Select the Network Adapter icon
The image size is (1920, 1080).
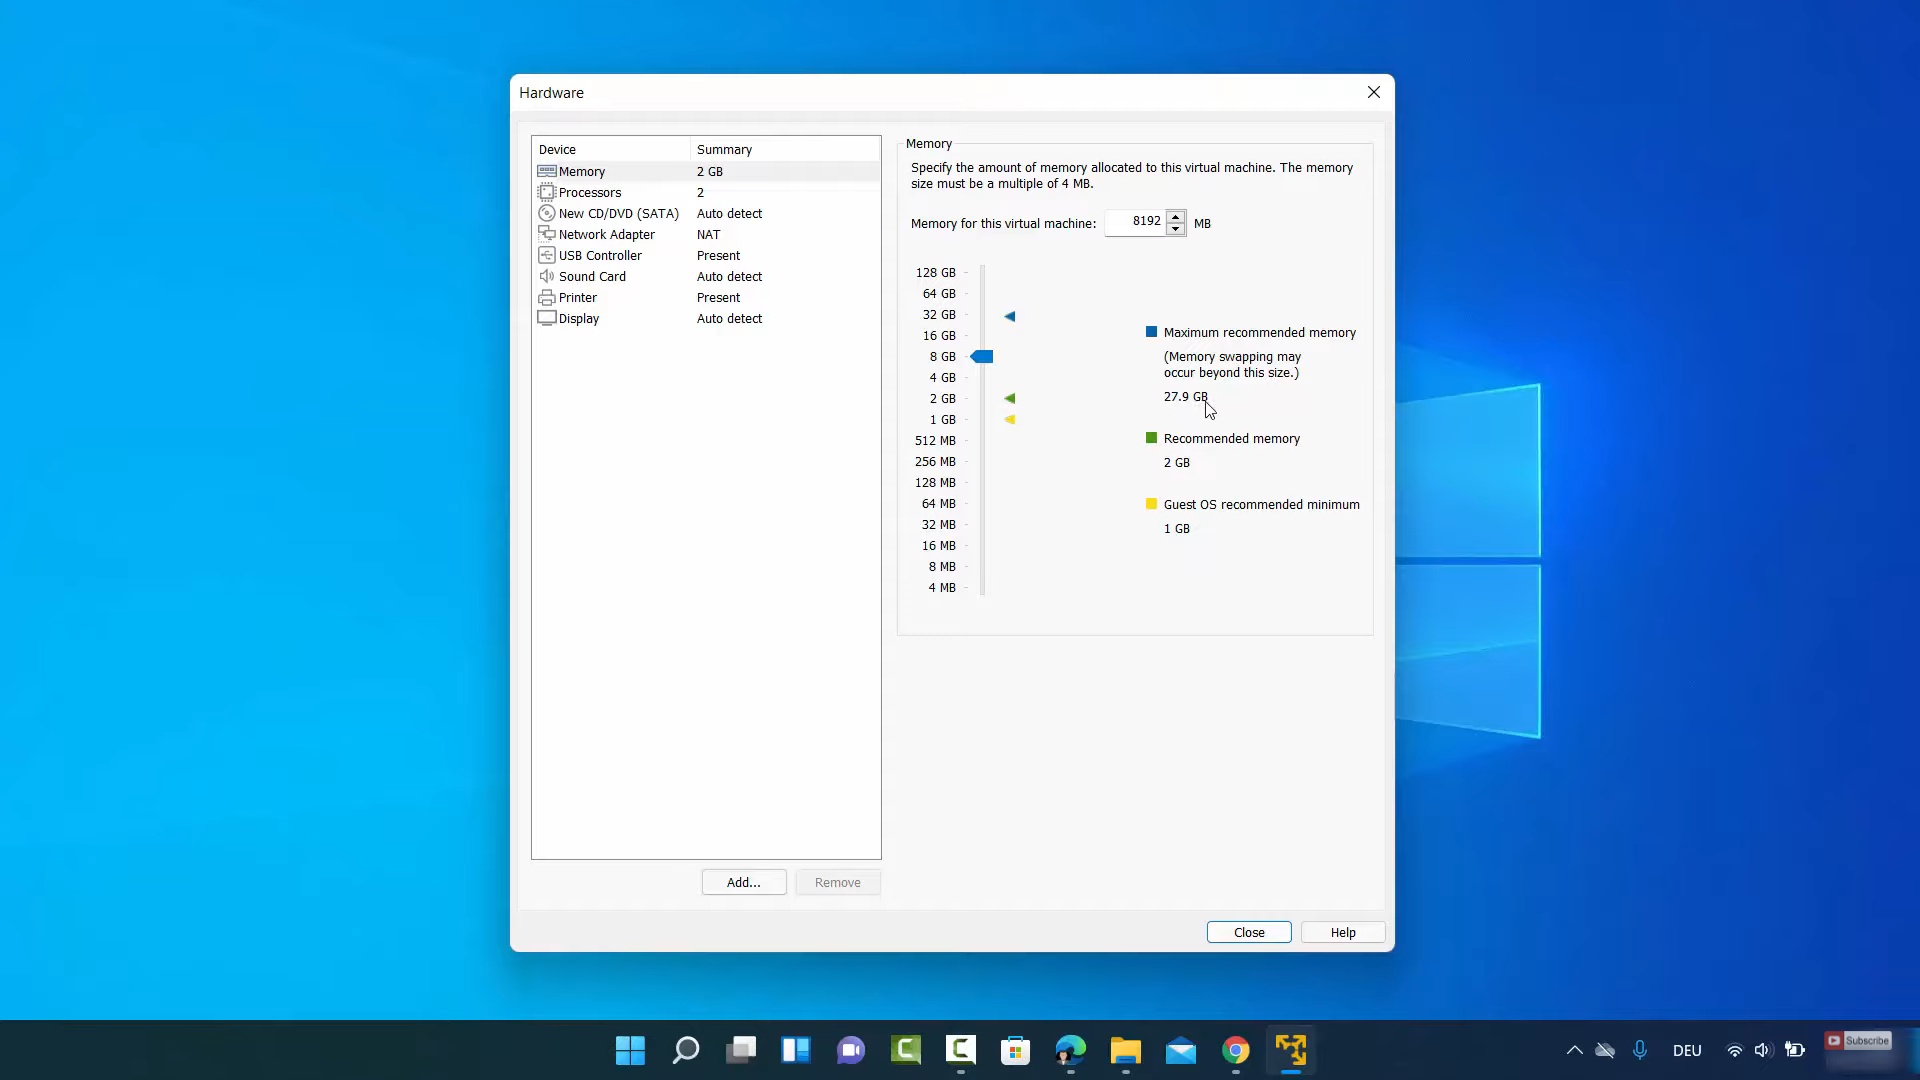coord(547,234)
